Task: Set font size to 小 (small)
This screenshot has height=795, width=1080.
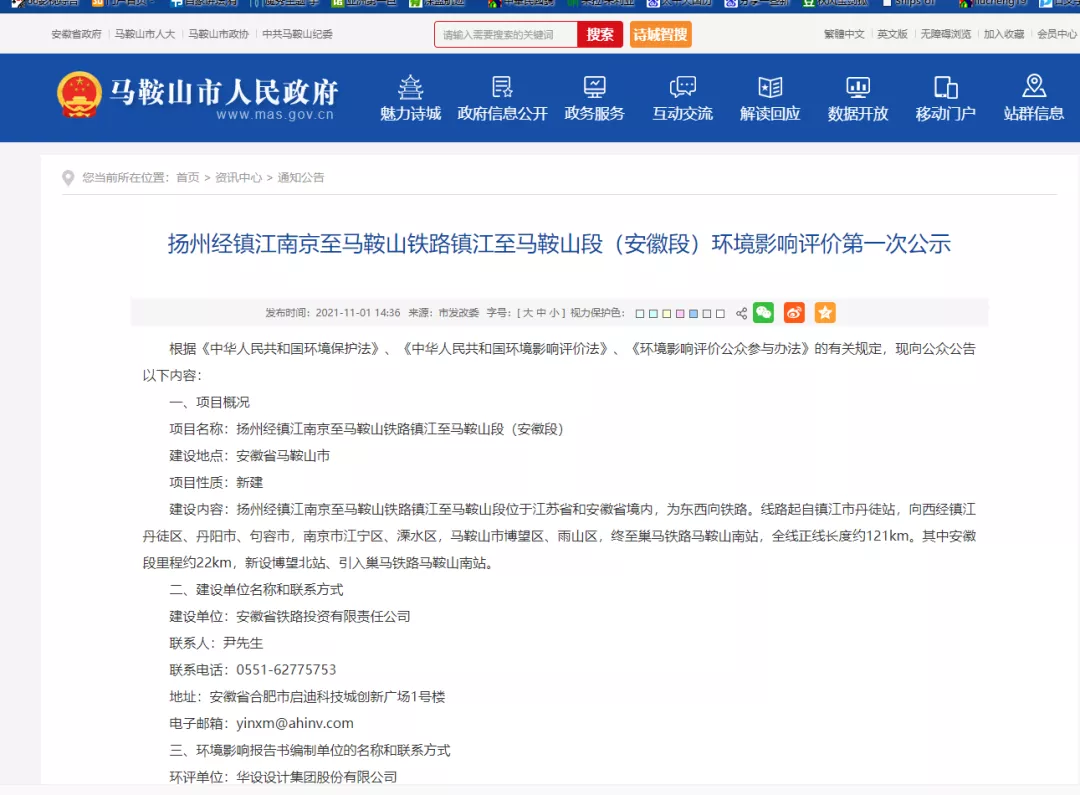Action: (x=554, y=313)
